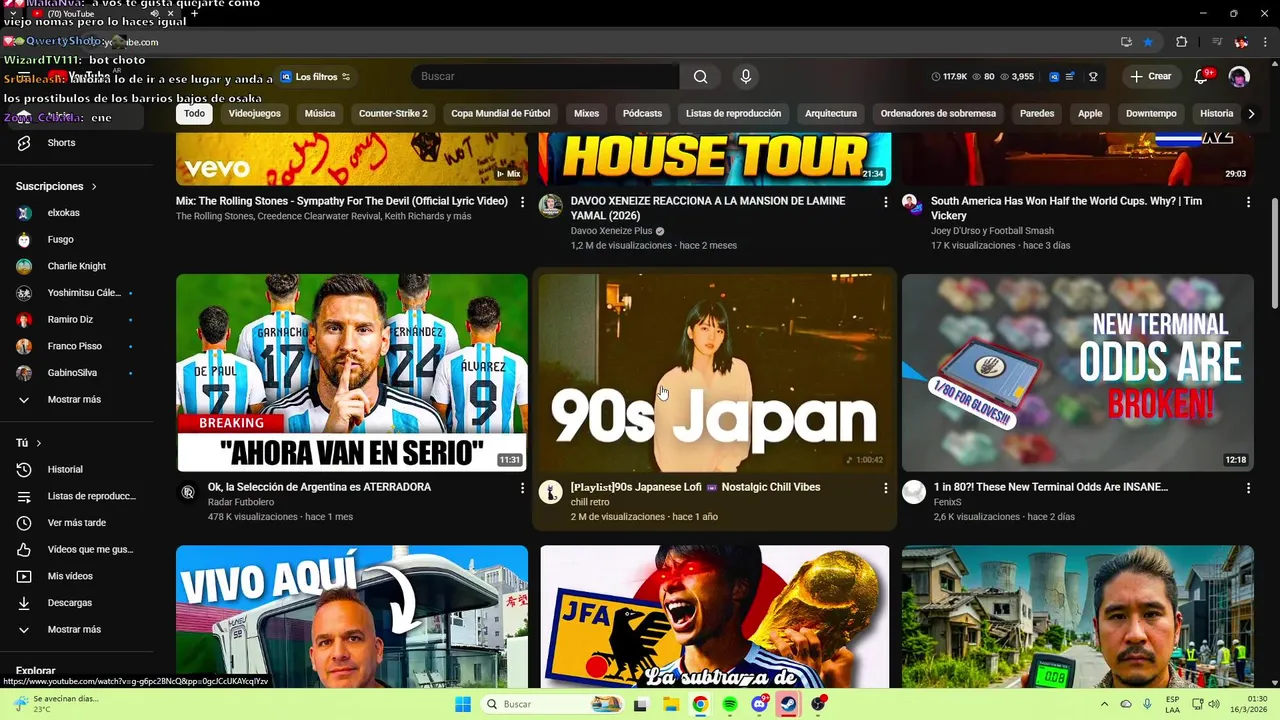Open File Explorer from the taskbar
The image size is (1280, 720).
pyautogui.click(x=671, y=704)
